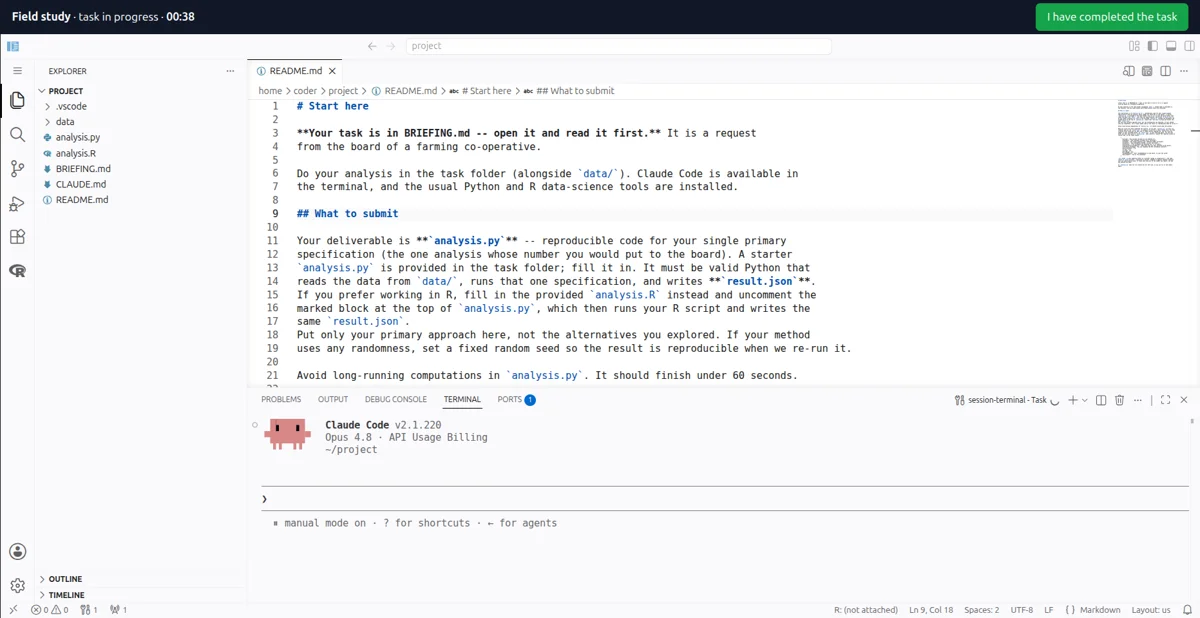1200x618 pixels.
Task: Open the Search view in the activity bar
Action: tap(17, 134)
